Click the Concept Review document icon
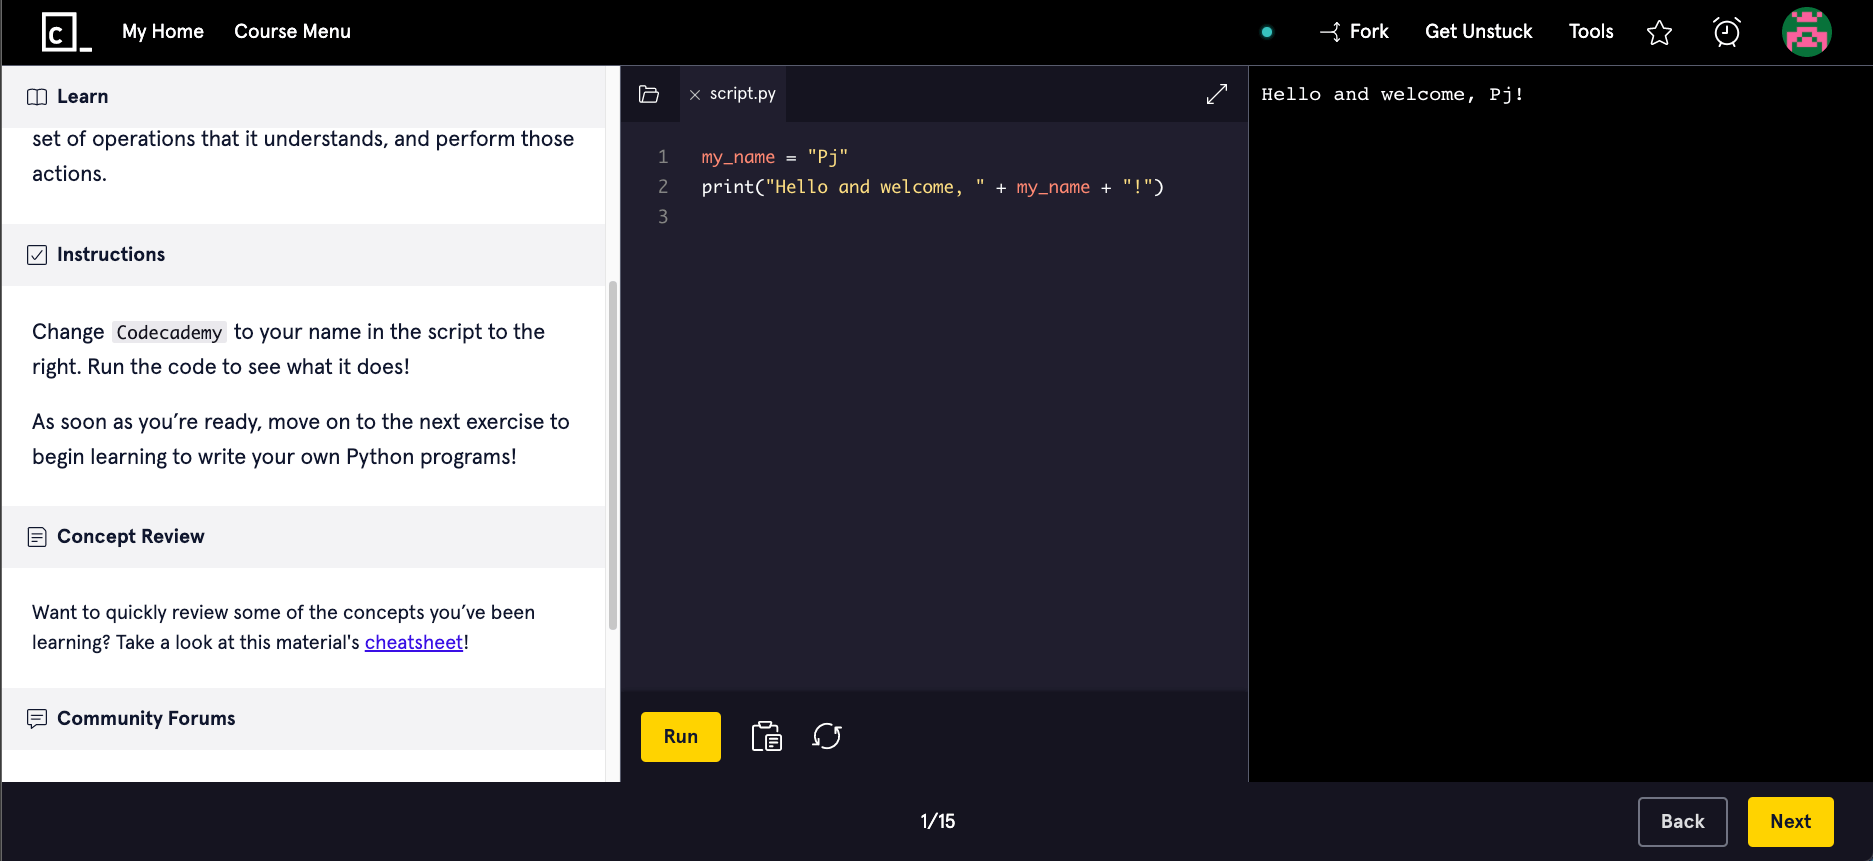The width and height of the screenshot is (1873, 861). [x=37, y=537]
